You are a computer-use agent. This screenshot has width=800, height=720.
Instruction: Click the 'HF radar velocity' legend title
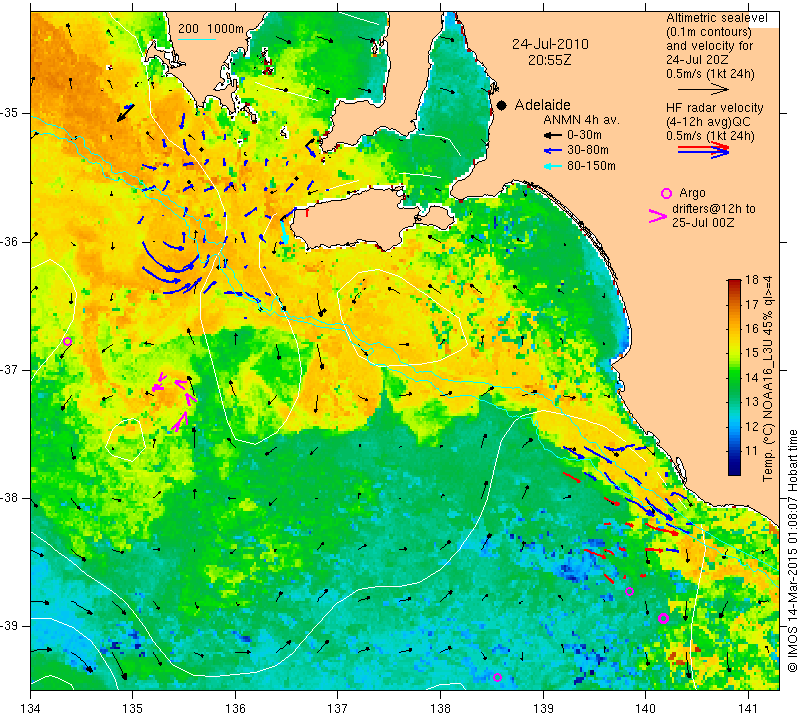(x=714, y=108)
